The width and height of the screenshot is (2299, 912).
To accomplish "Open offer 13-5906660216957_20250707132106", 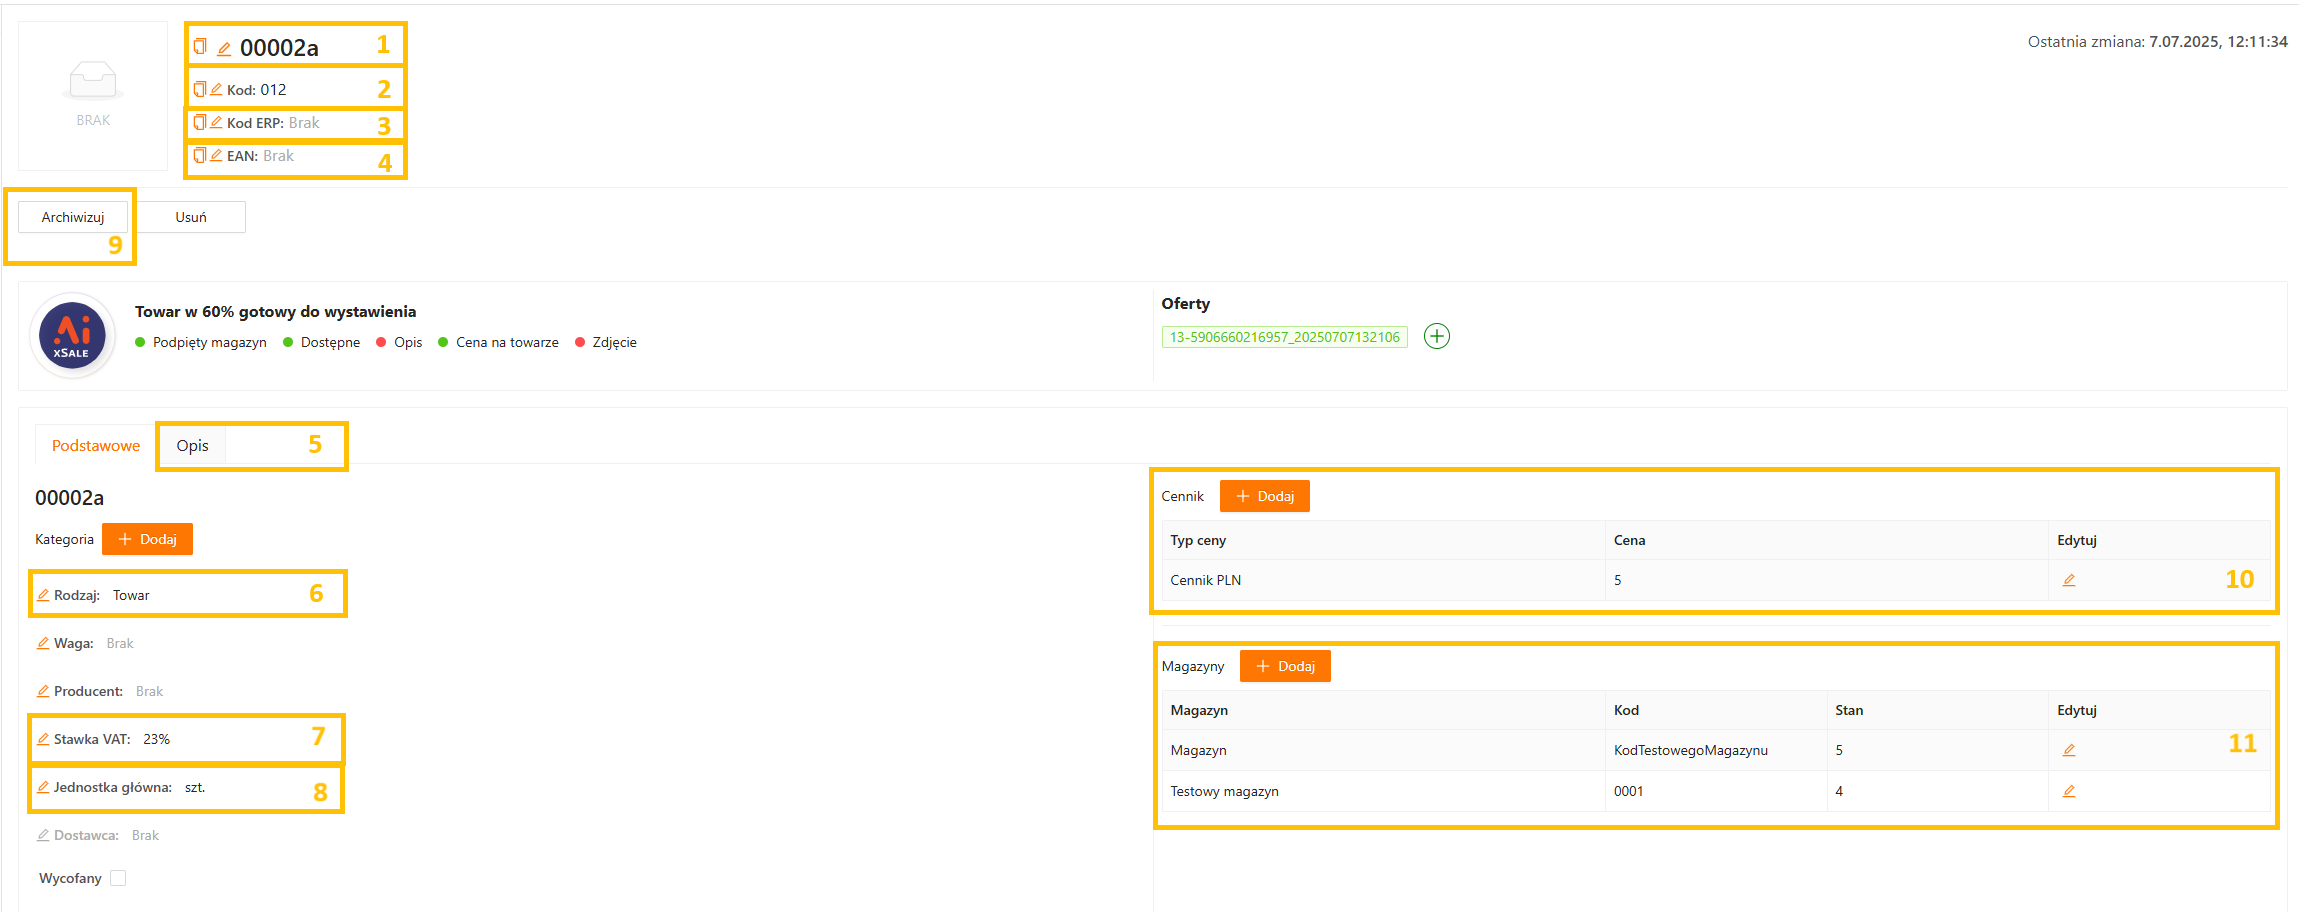I will click(x=1284, y=337).
